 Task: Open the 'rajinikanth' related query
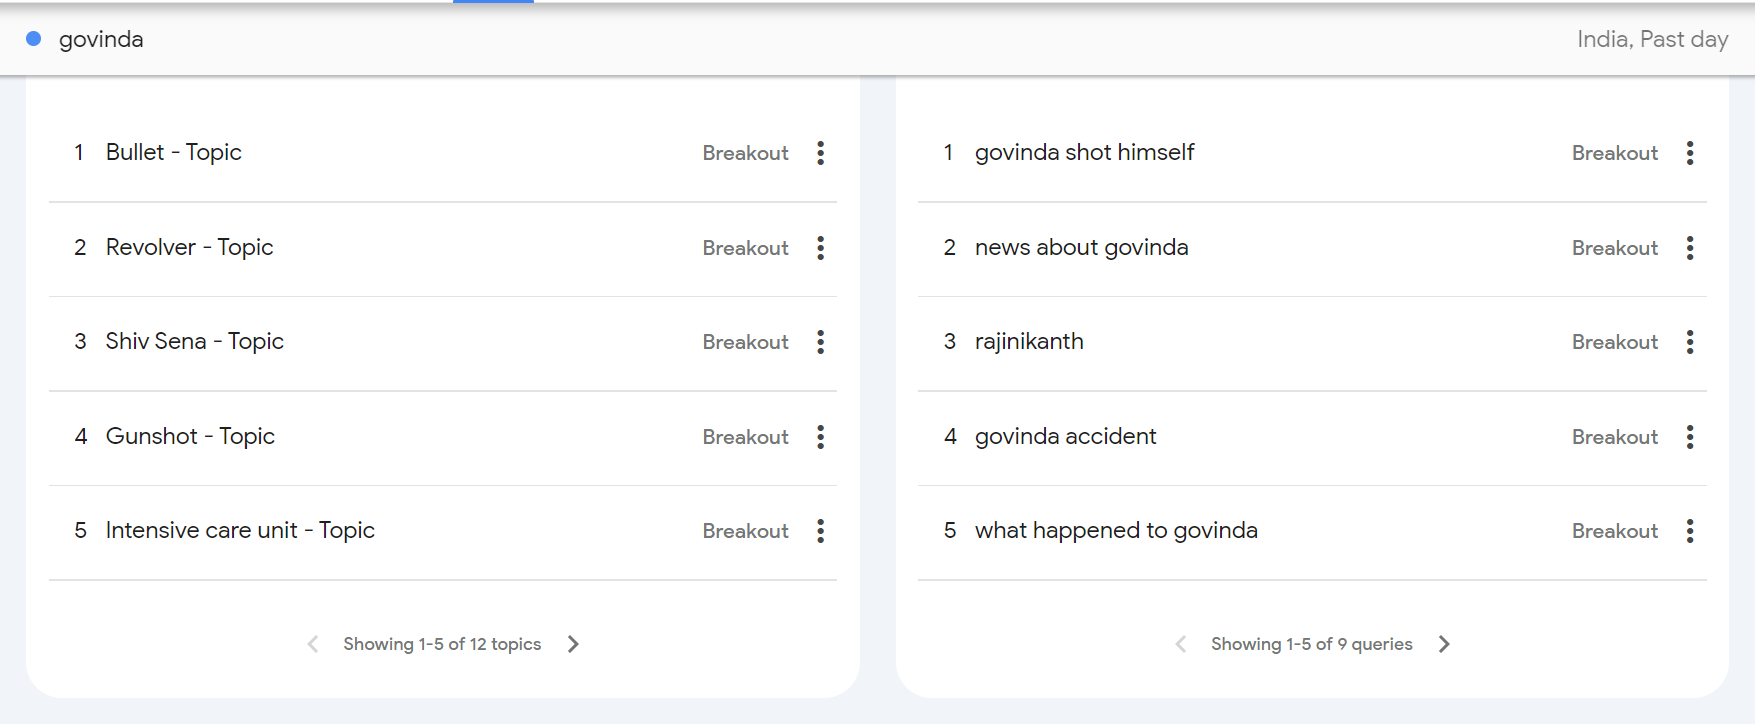click(1029, 341)
